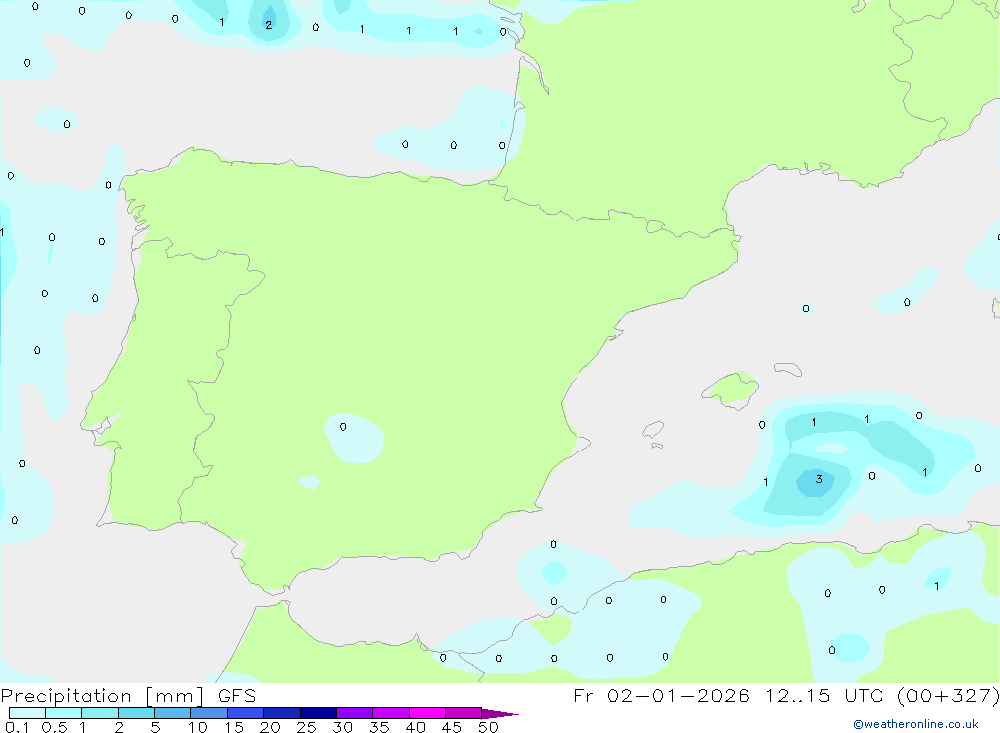The height and width of the screenshot is (733, 1000).
Task: Click the 25–30 mm legend color swatch
Action: point(318,713)
